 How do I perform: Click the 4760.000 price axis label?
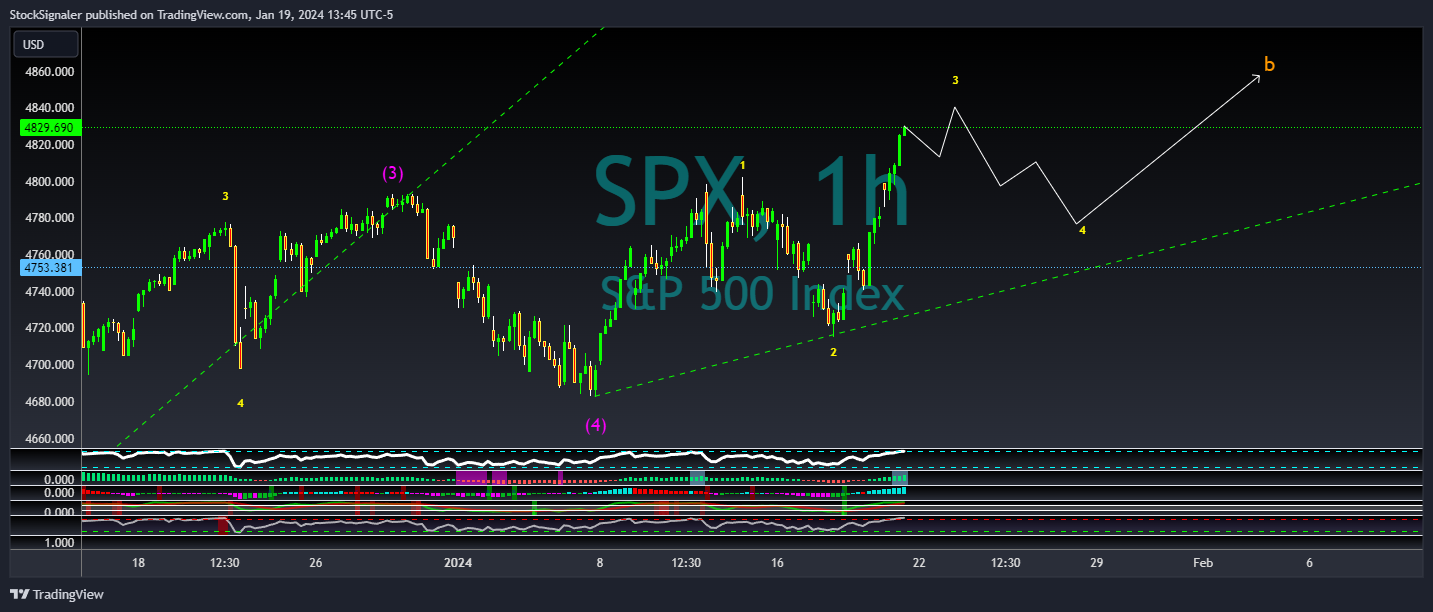(49, 254)
